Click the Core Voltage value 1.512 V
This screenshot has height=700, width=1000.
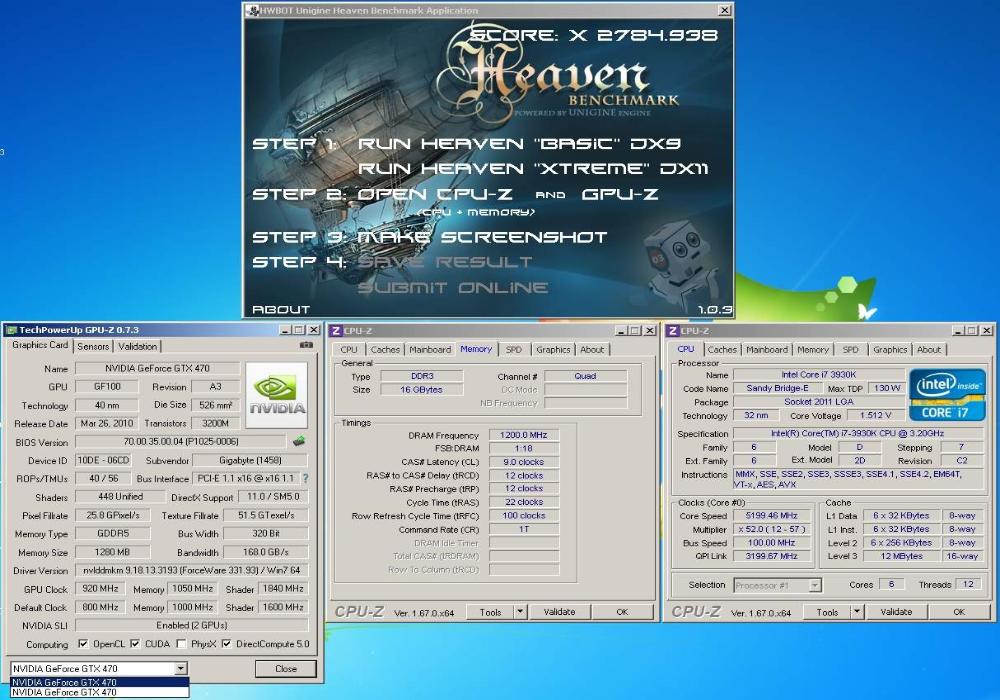pos(875,415)
